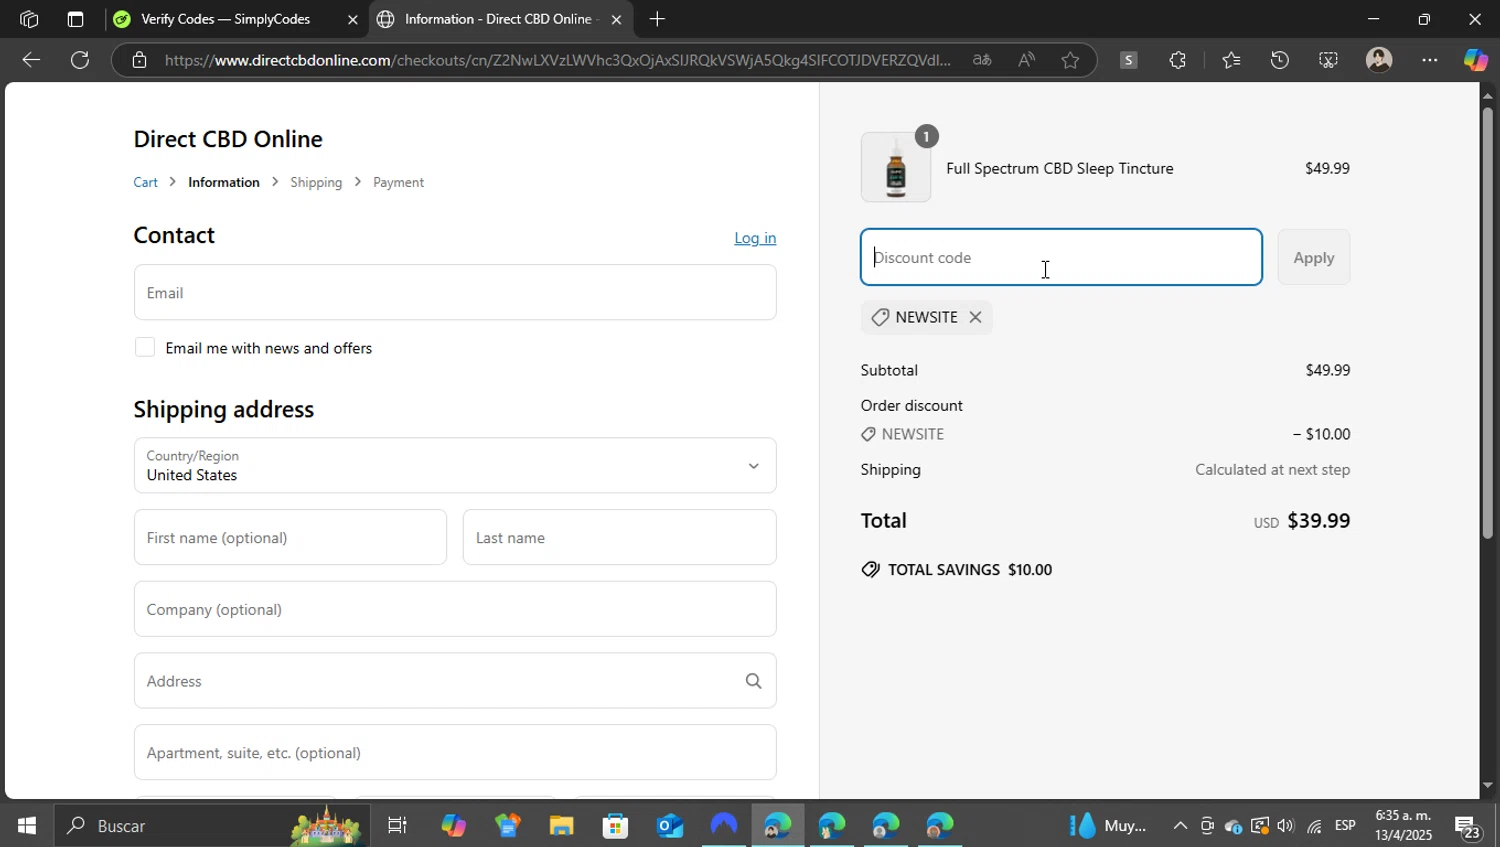
Task: View site information lock icon
Action: pos(140,60)
